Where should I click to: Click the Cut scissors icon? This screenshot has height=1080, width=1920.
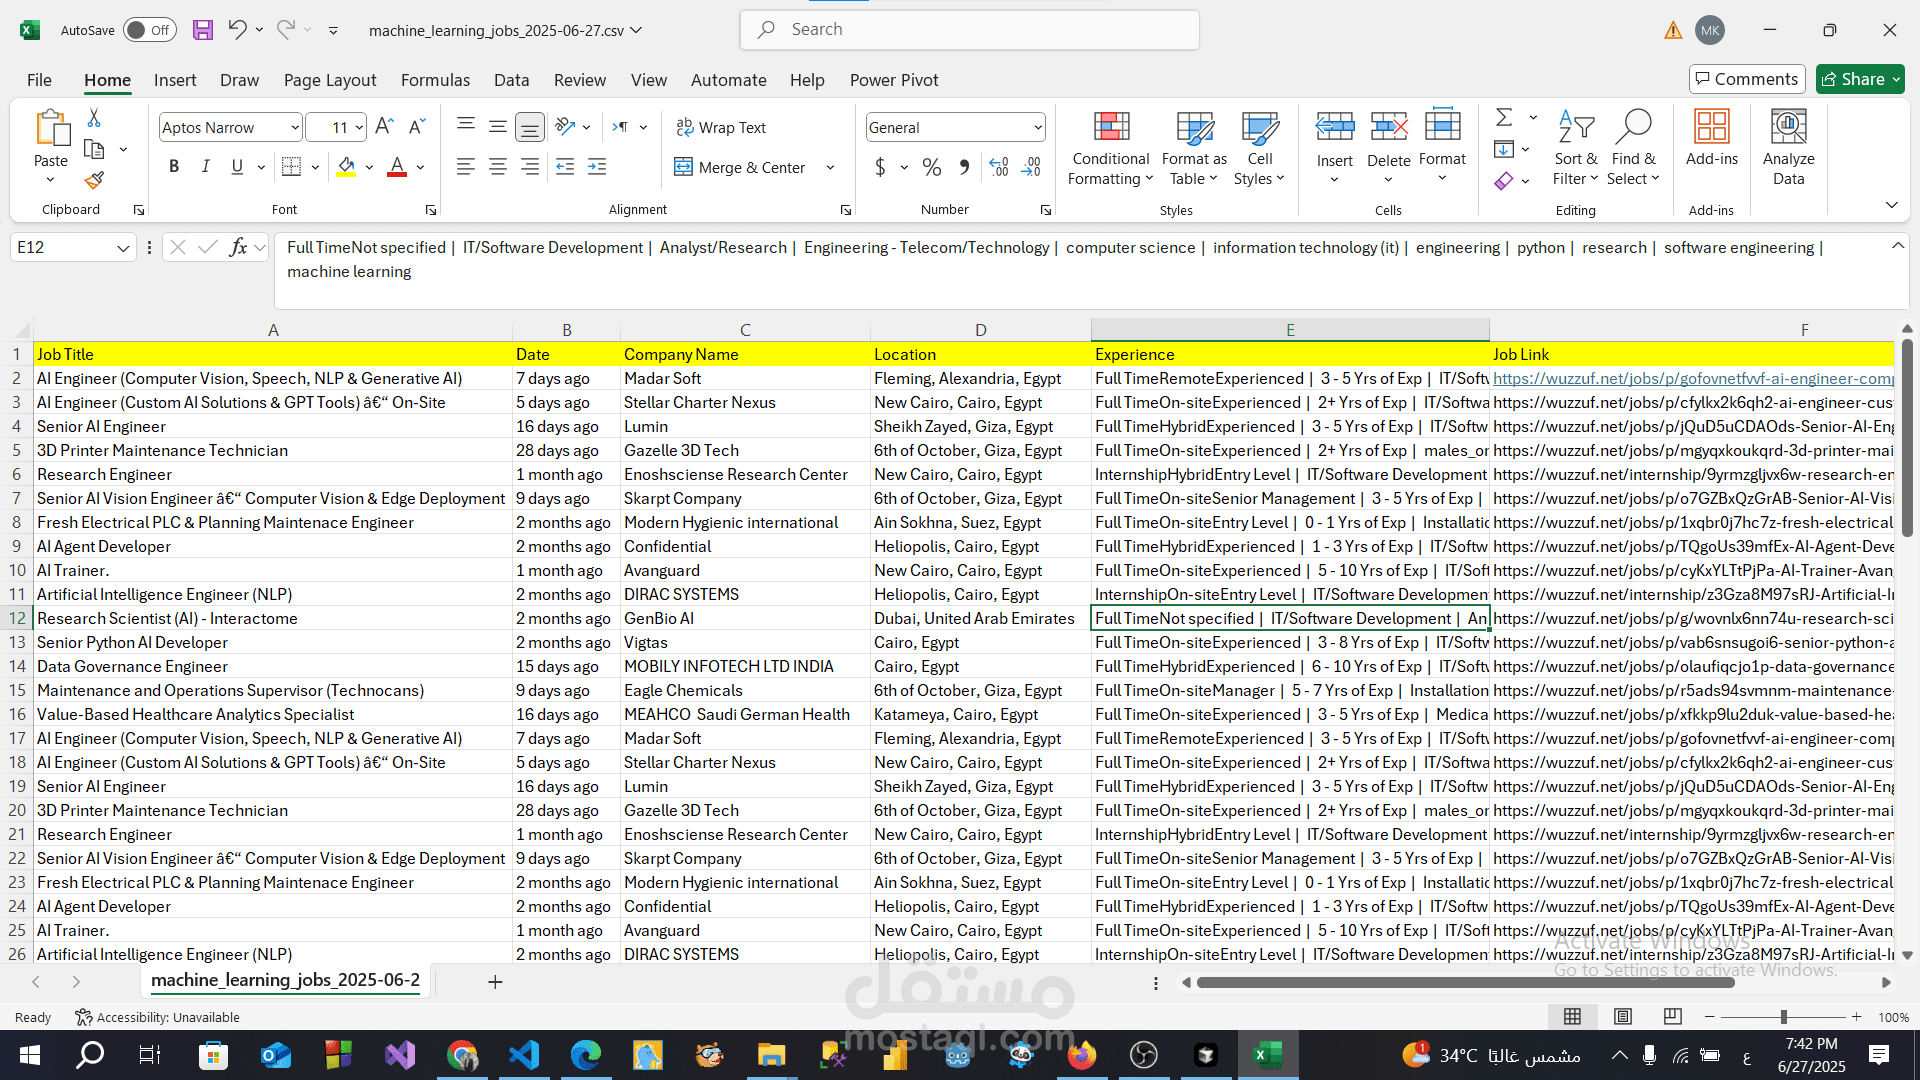point(94,118)
